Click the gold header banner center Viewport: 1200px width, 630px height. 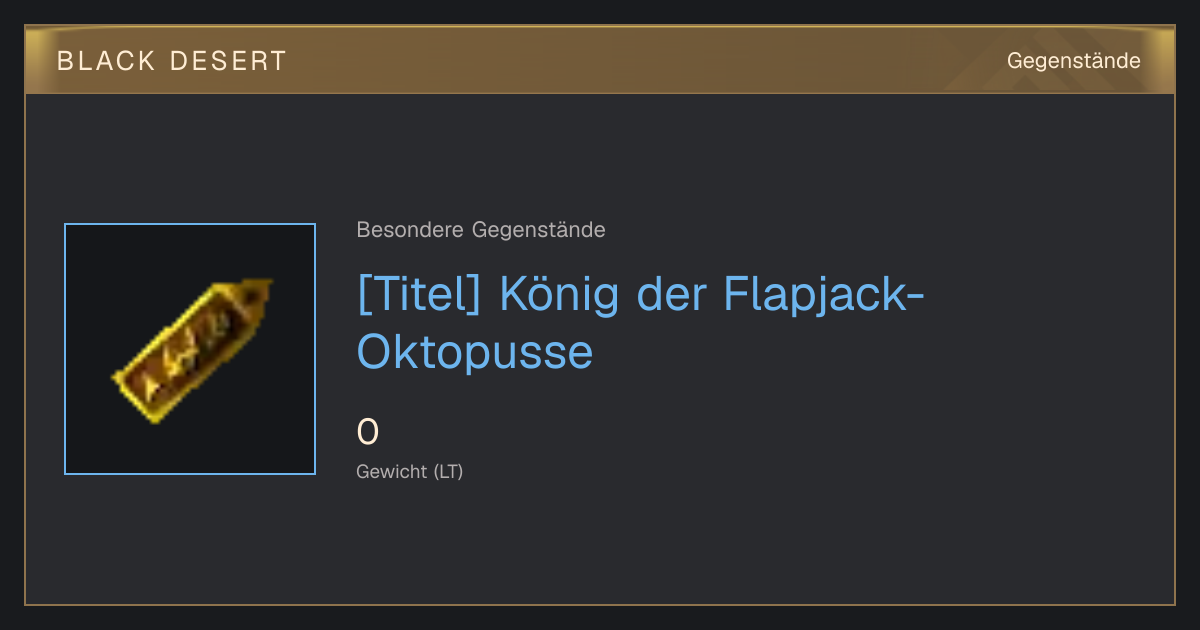pos(600,61)
